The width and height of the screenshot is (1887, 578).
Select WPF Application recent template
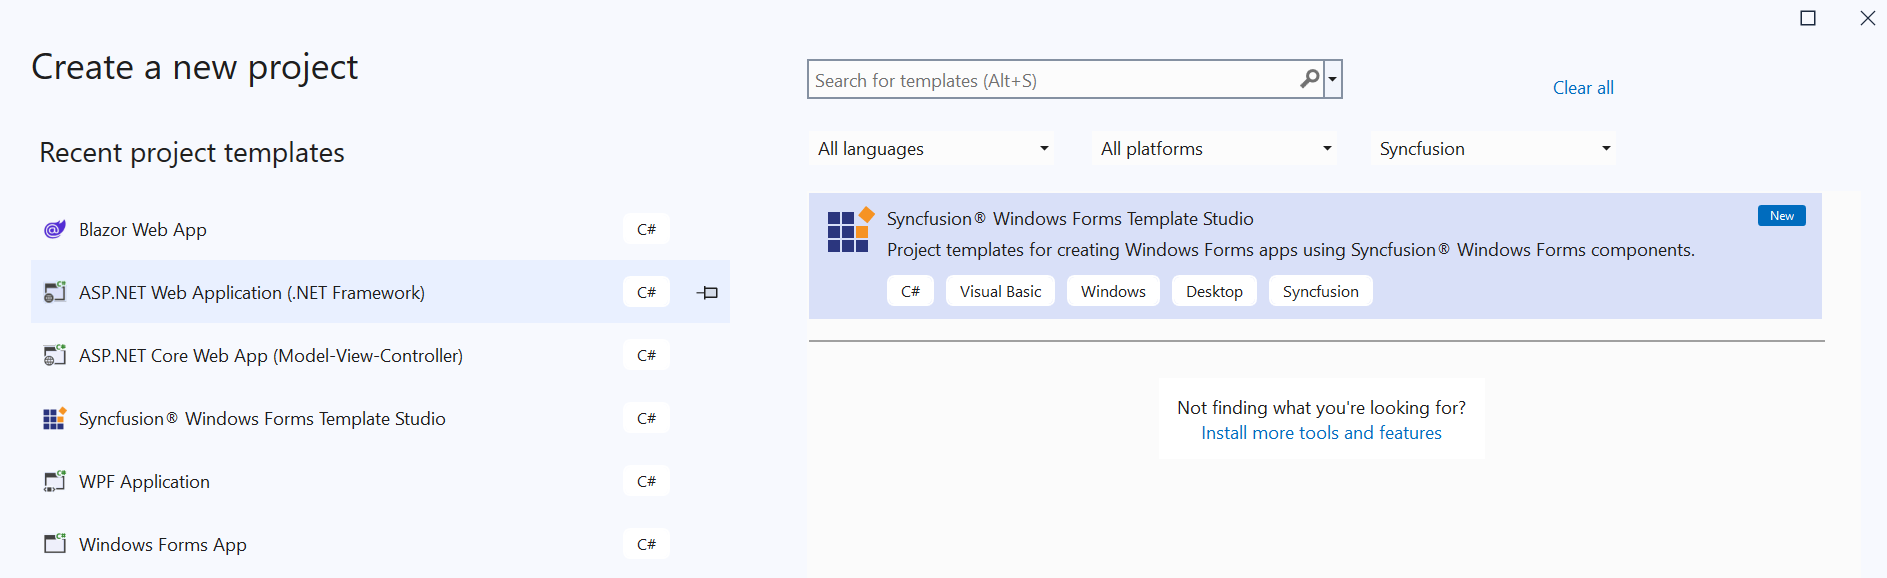pyautogui.click(x=380, y=481)
